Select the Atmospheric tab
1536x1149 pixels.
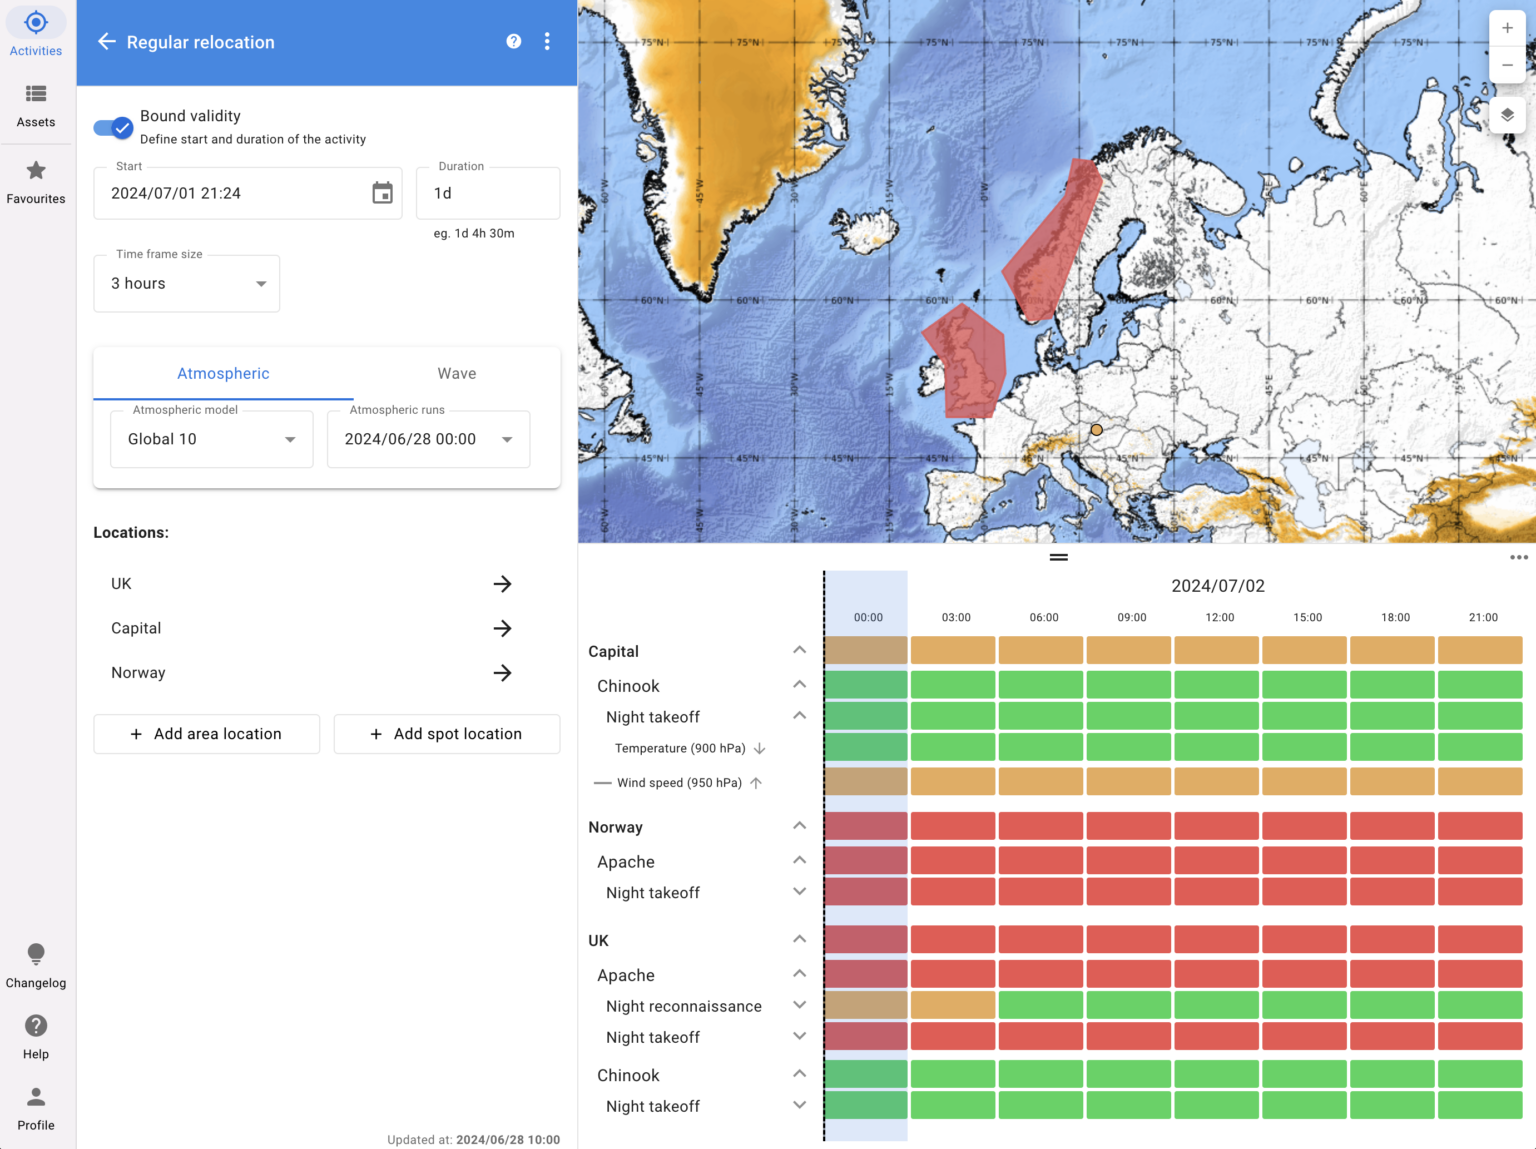223,373
